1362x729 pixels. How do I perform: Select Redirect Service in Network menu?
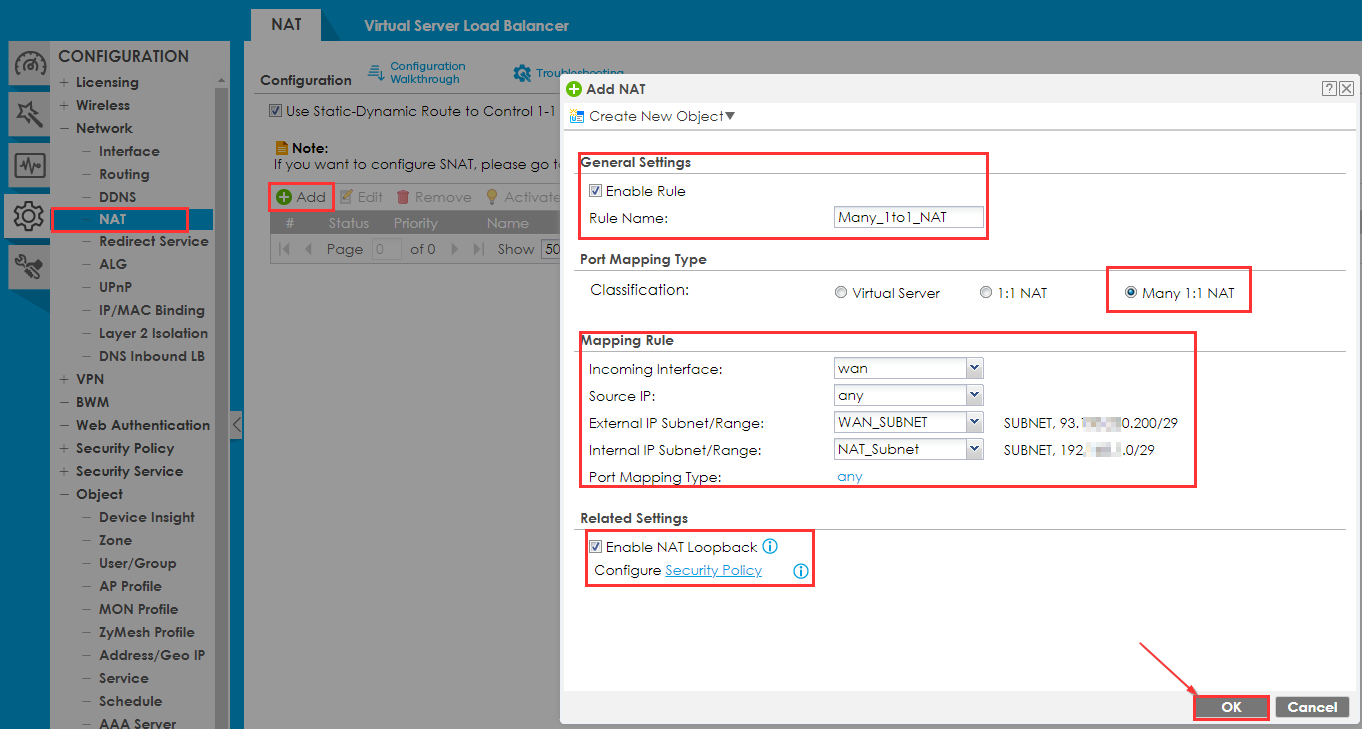tap(153, 241)
